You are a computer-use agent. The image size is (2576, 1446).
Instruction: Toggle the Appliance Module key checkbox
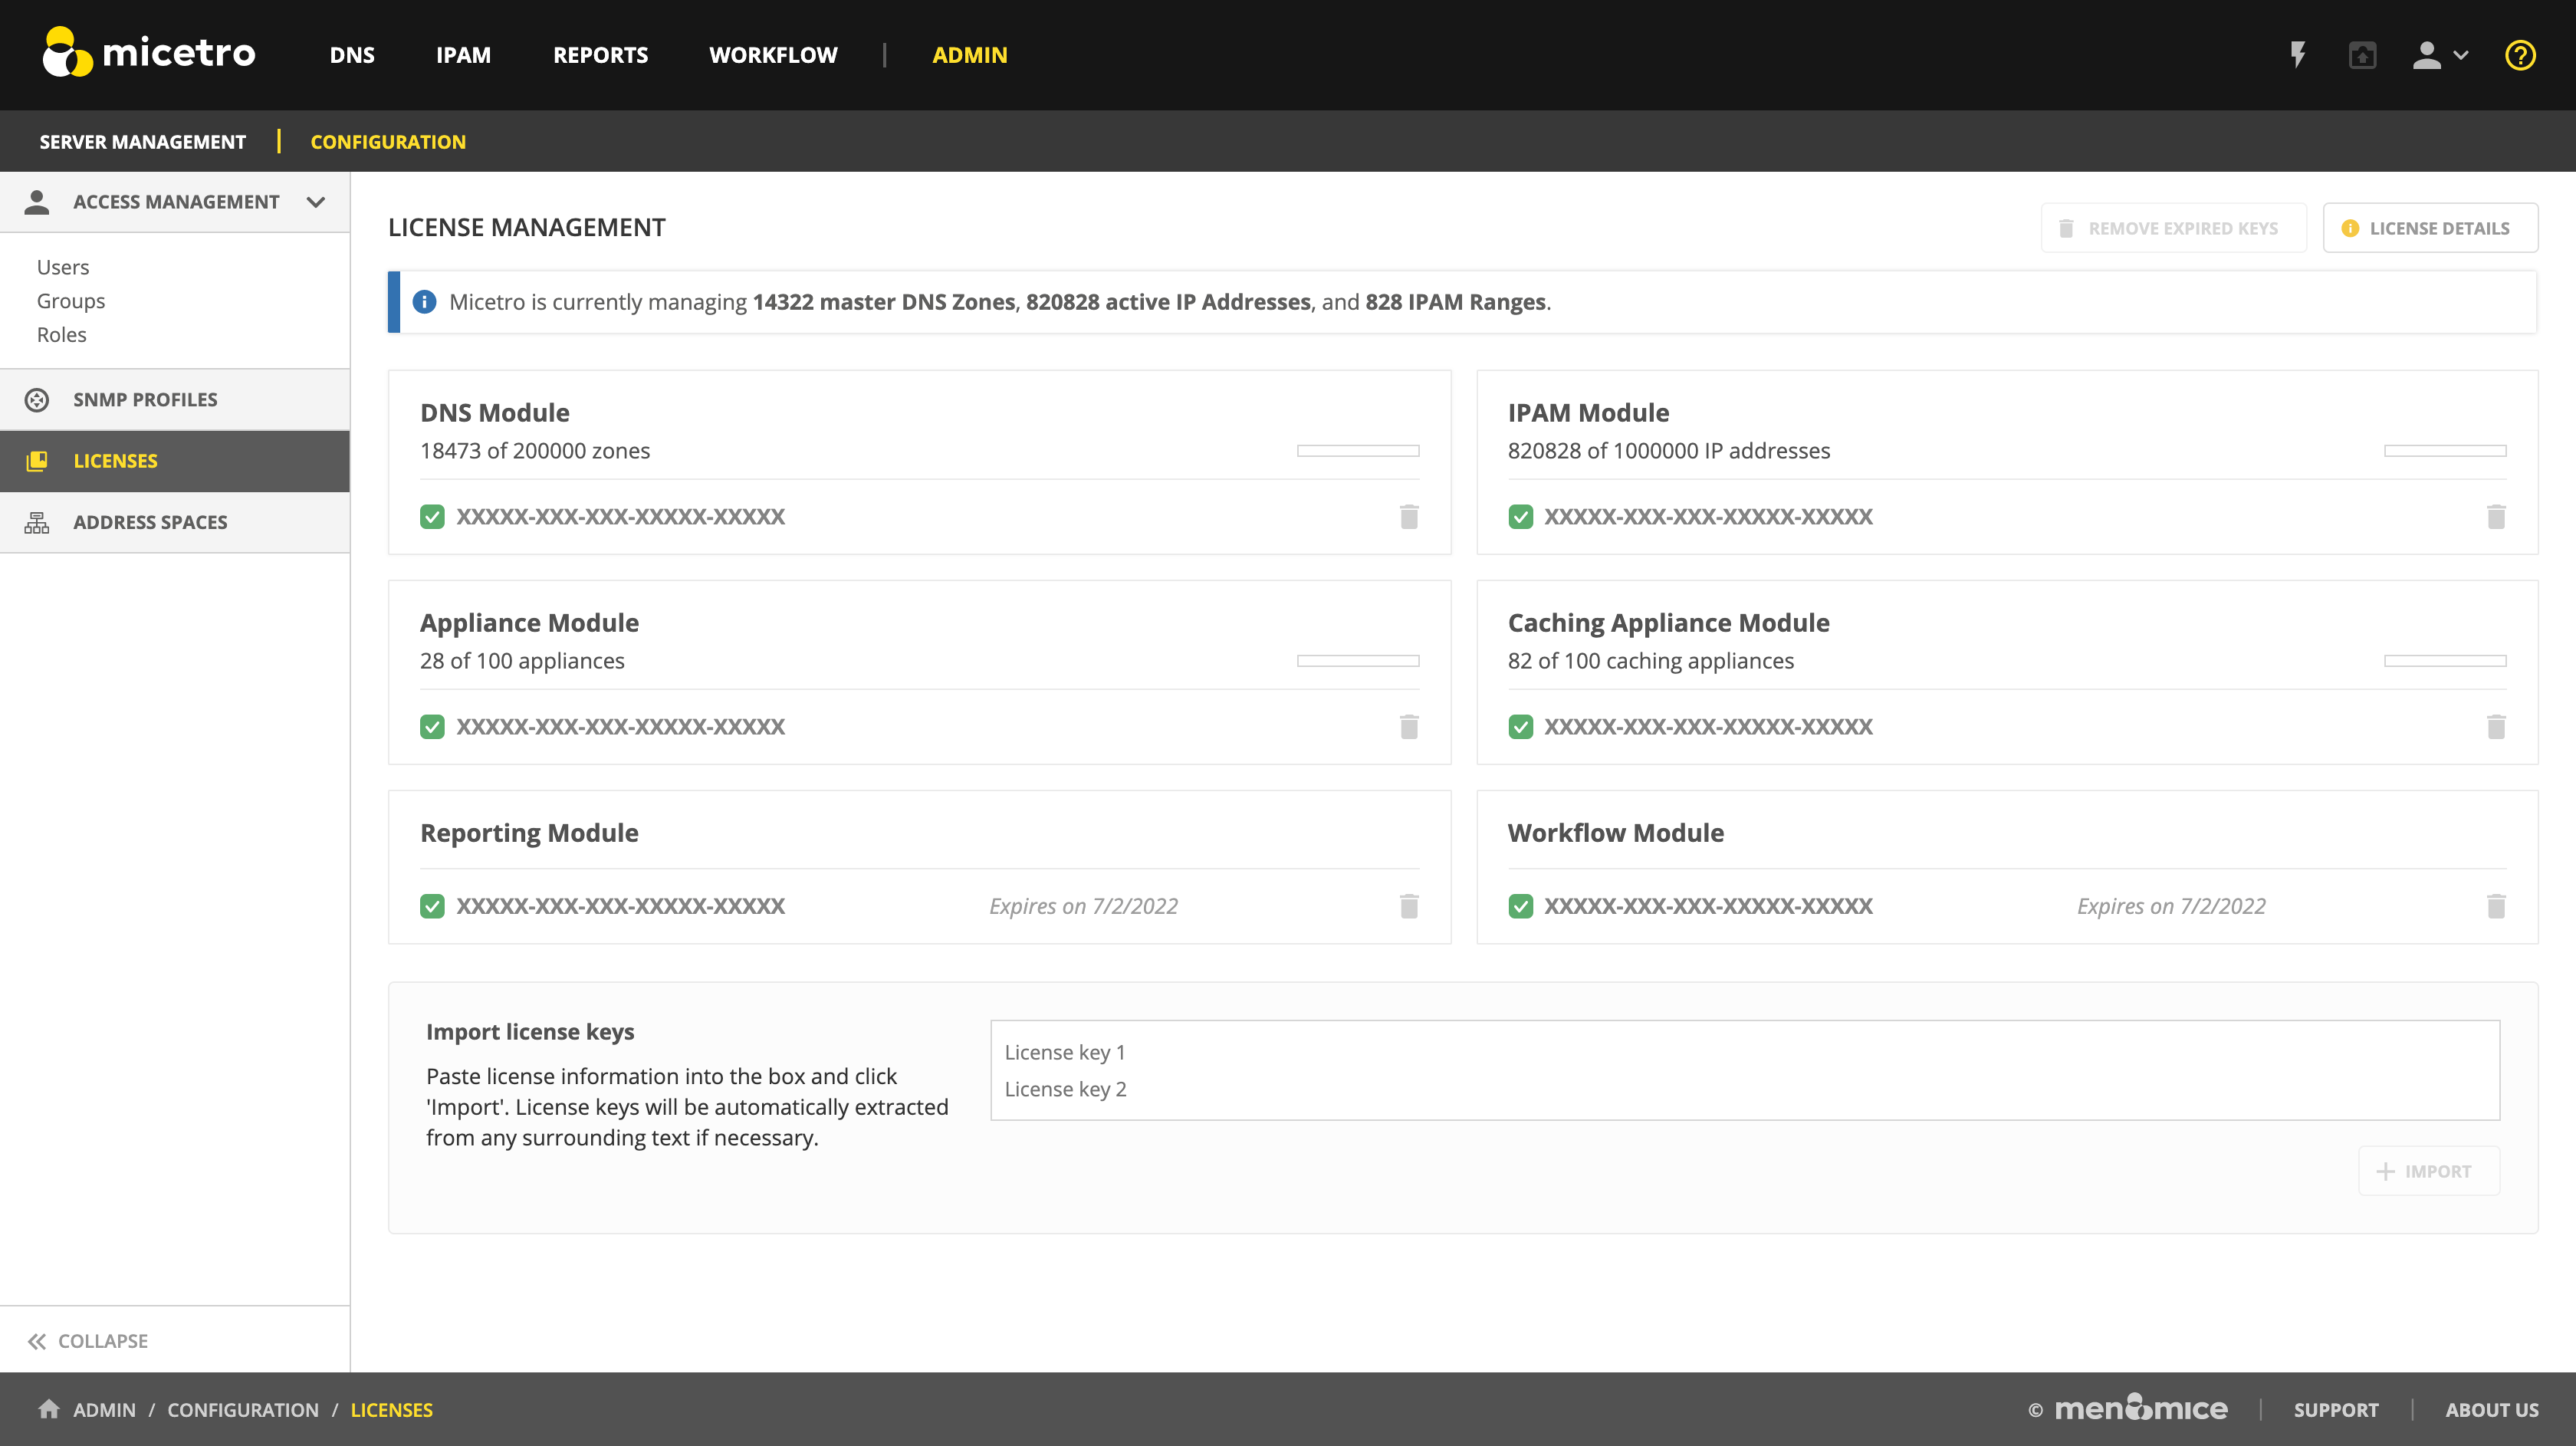pos(432,726)
